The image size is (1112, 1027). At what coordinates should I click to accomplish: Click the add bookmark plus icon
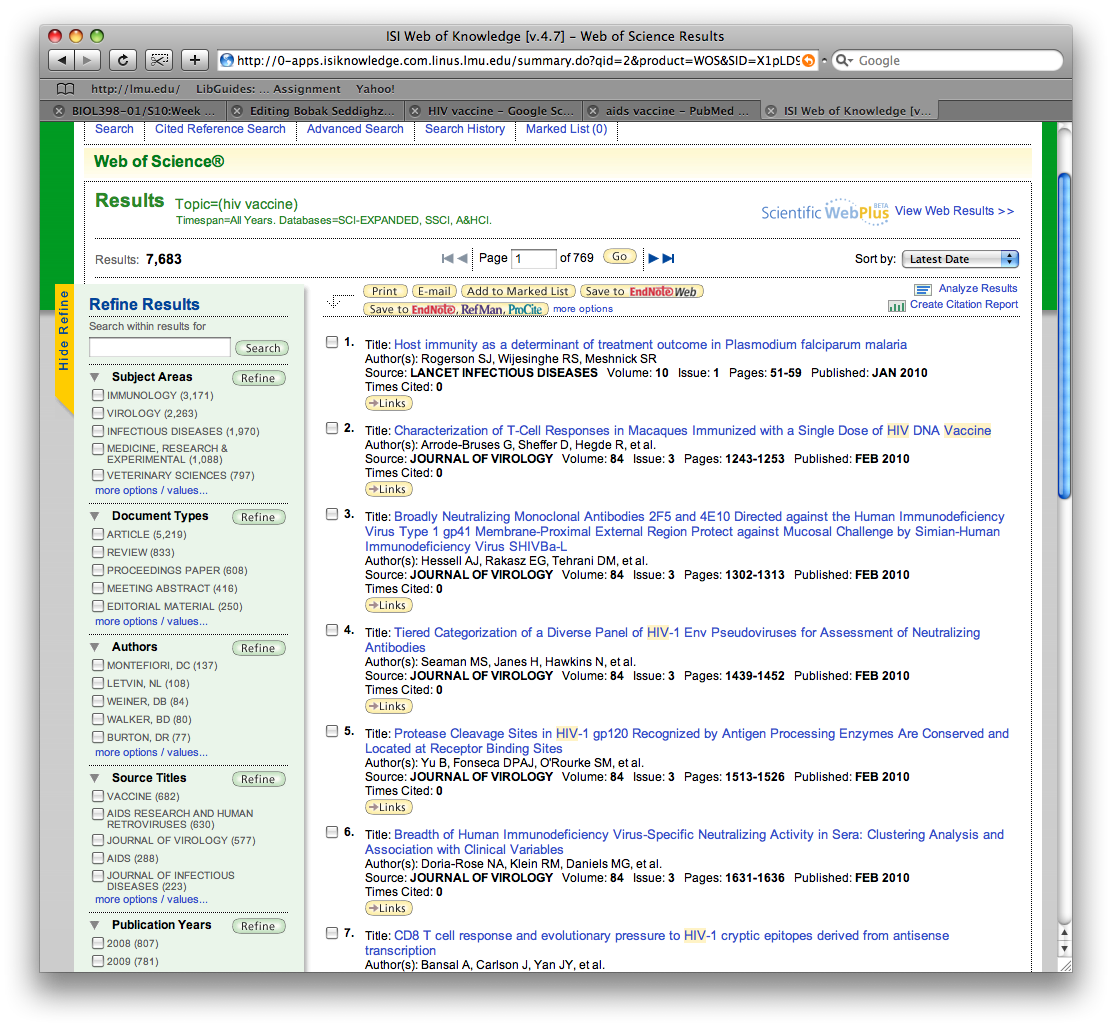point(194,60)
